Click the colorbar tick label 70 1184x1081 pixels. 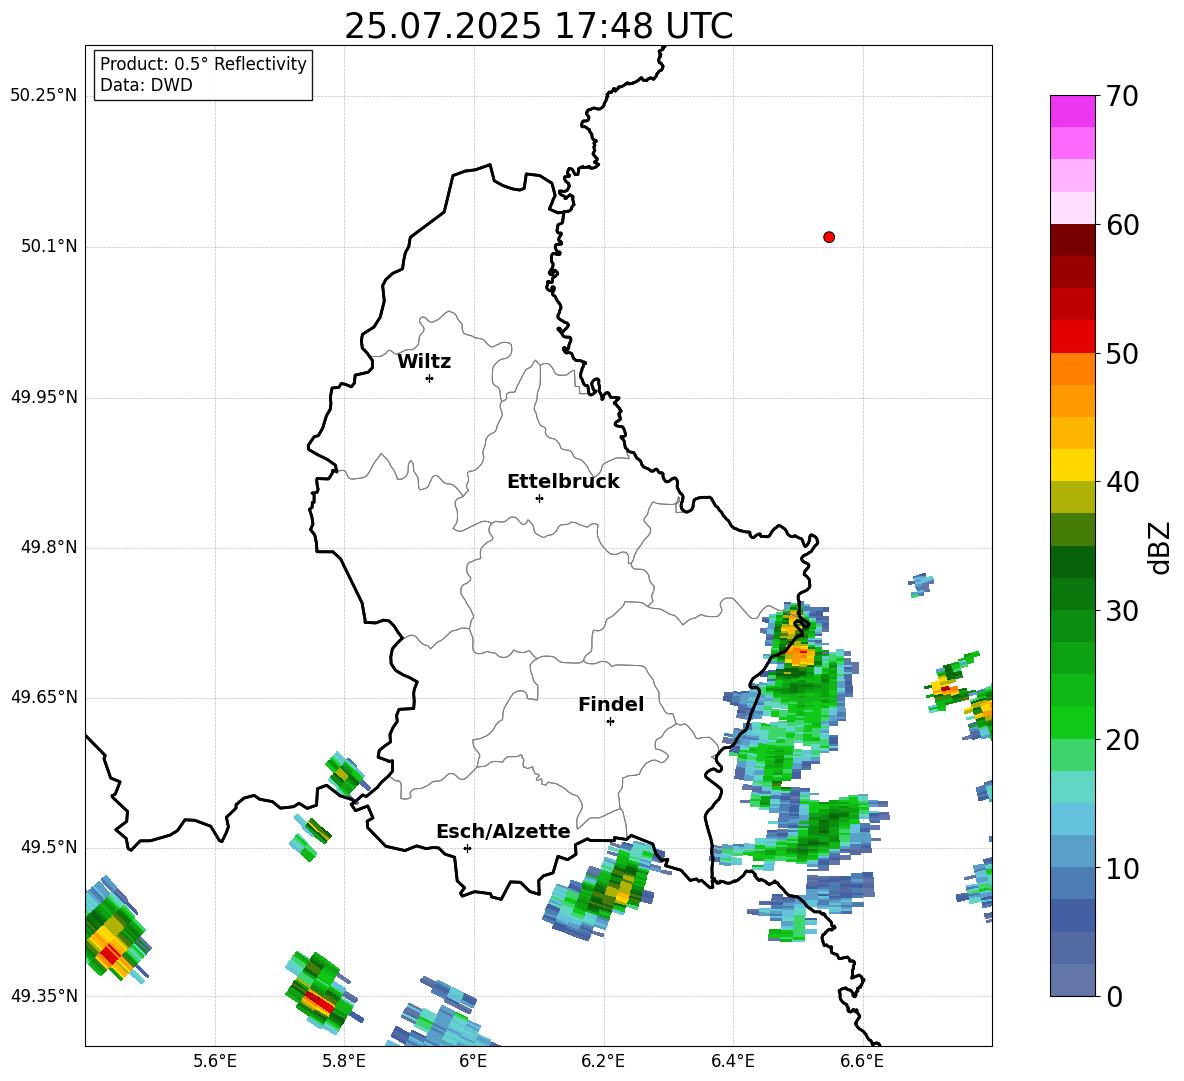pos(1122,96)
